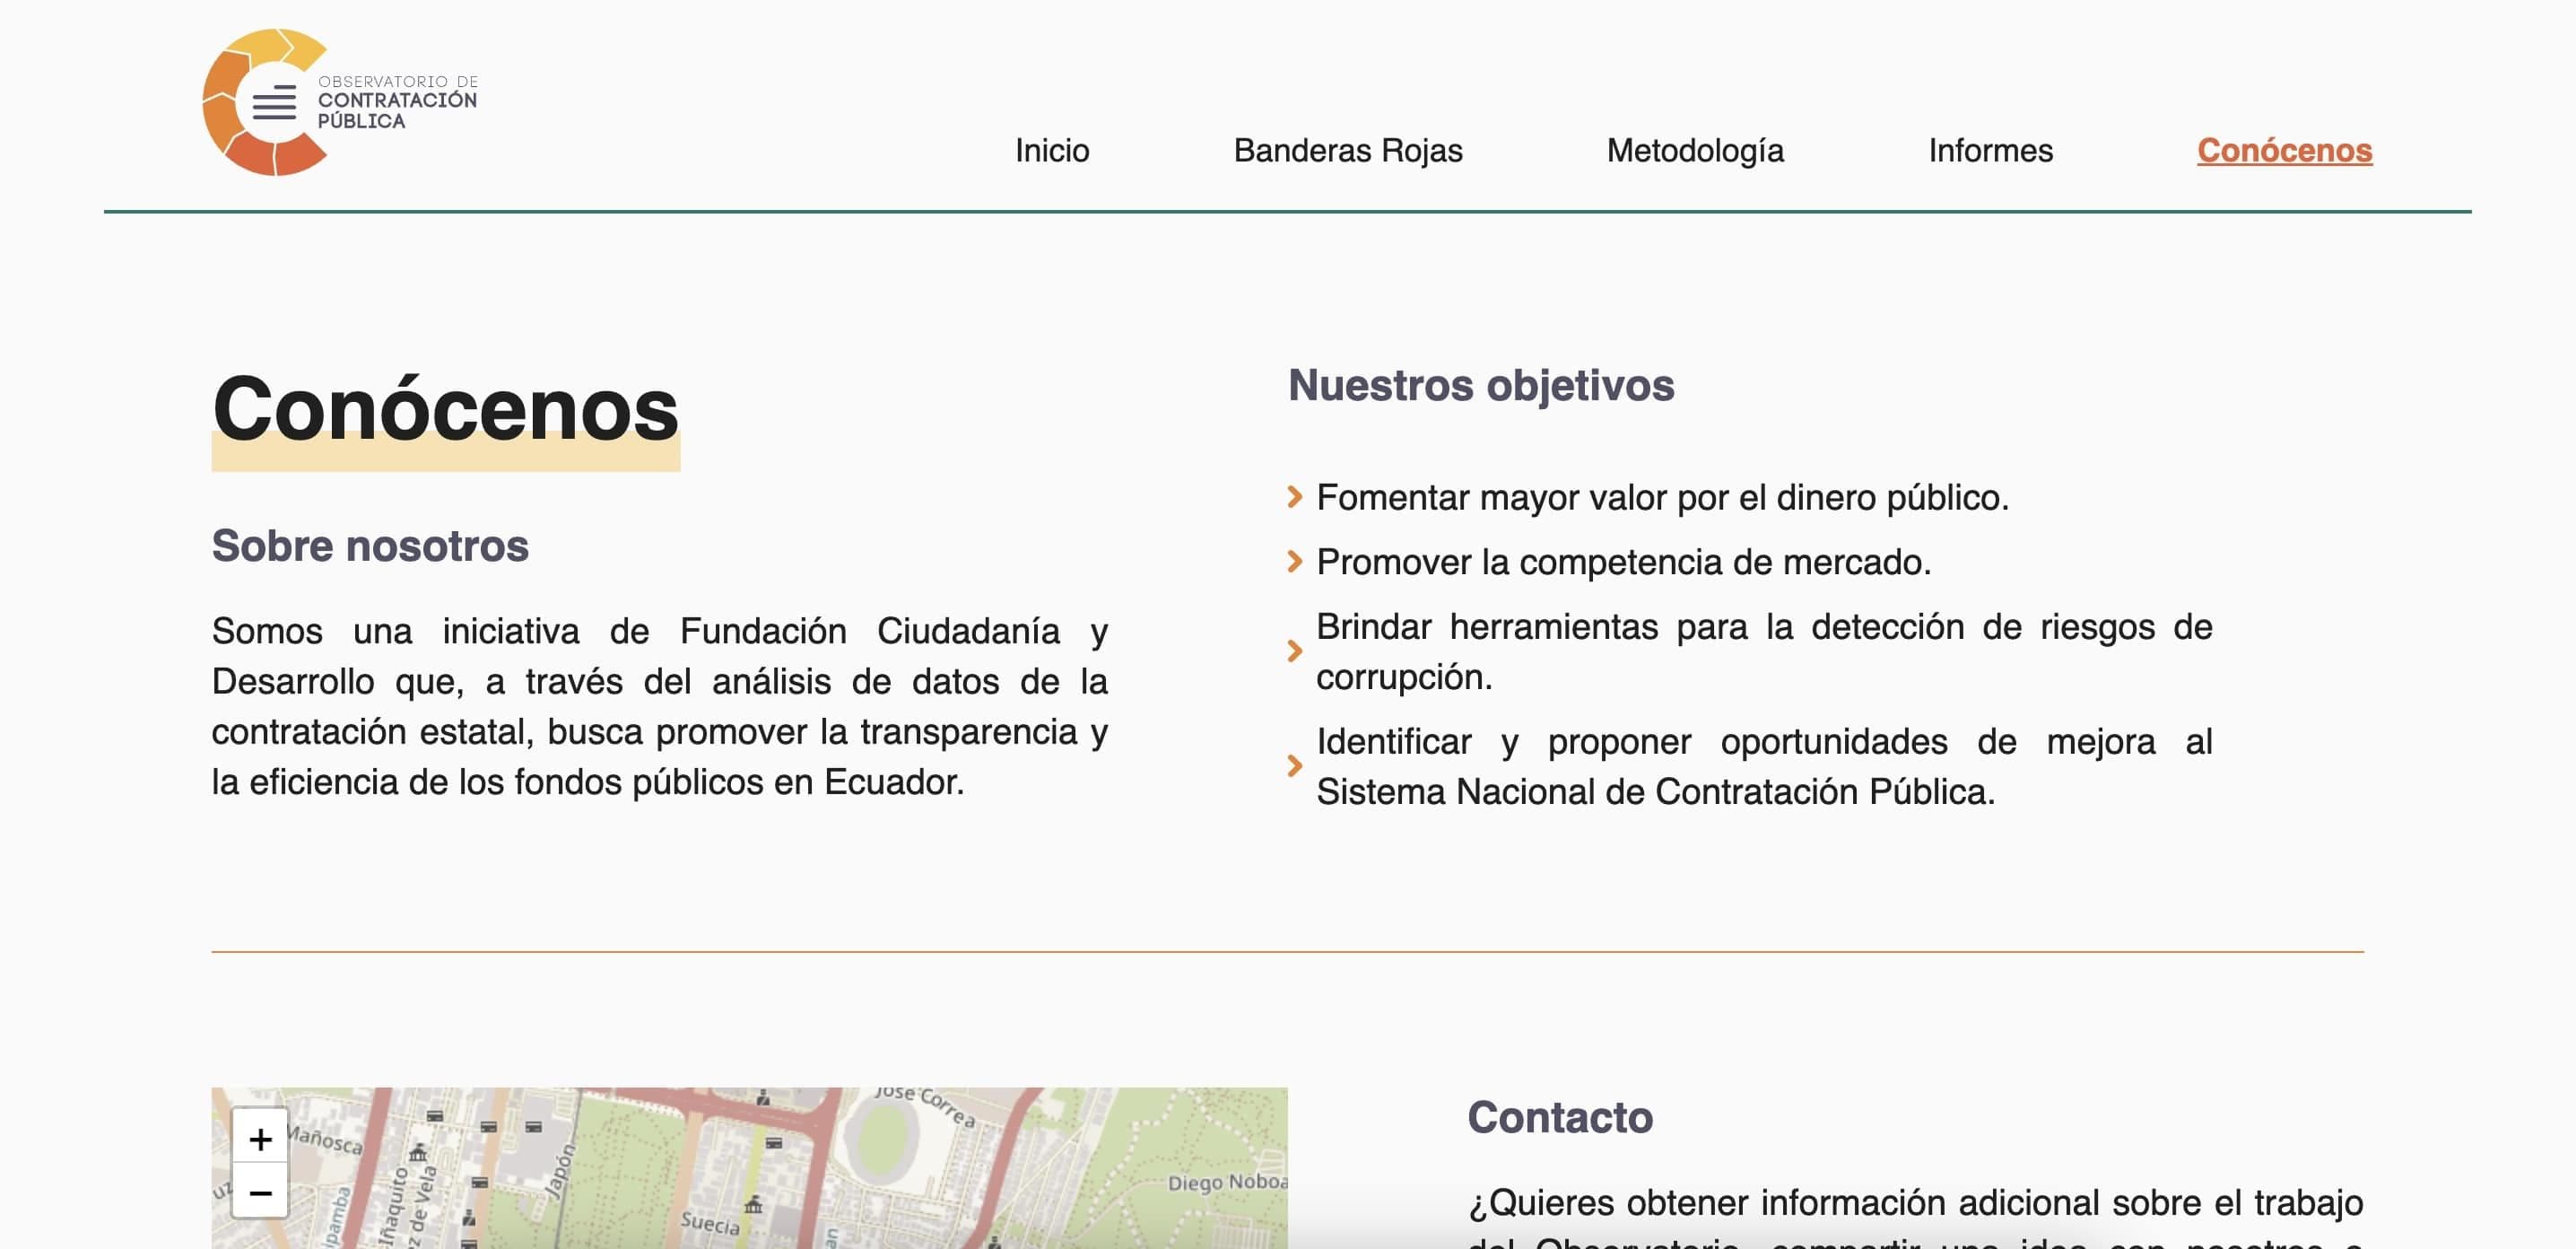Click the '¿Quieres obtener información adicional' text
The width and height of the screenshot is (2576, 1249).
(x=1915, y=1215)
